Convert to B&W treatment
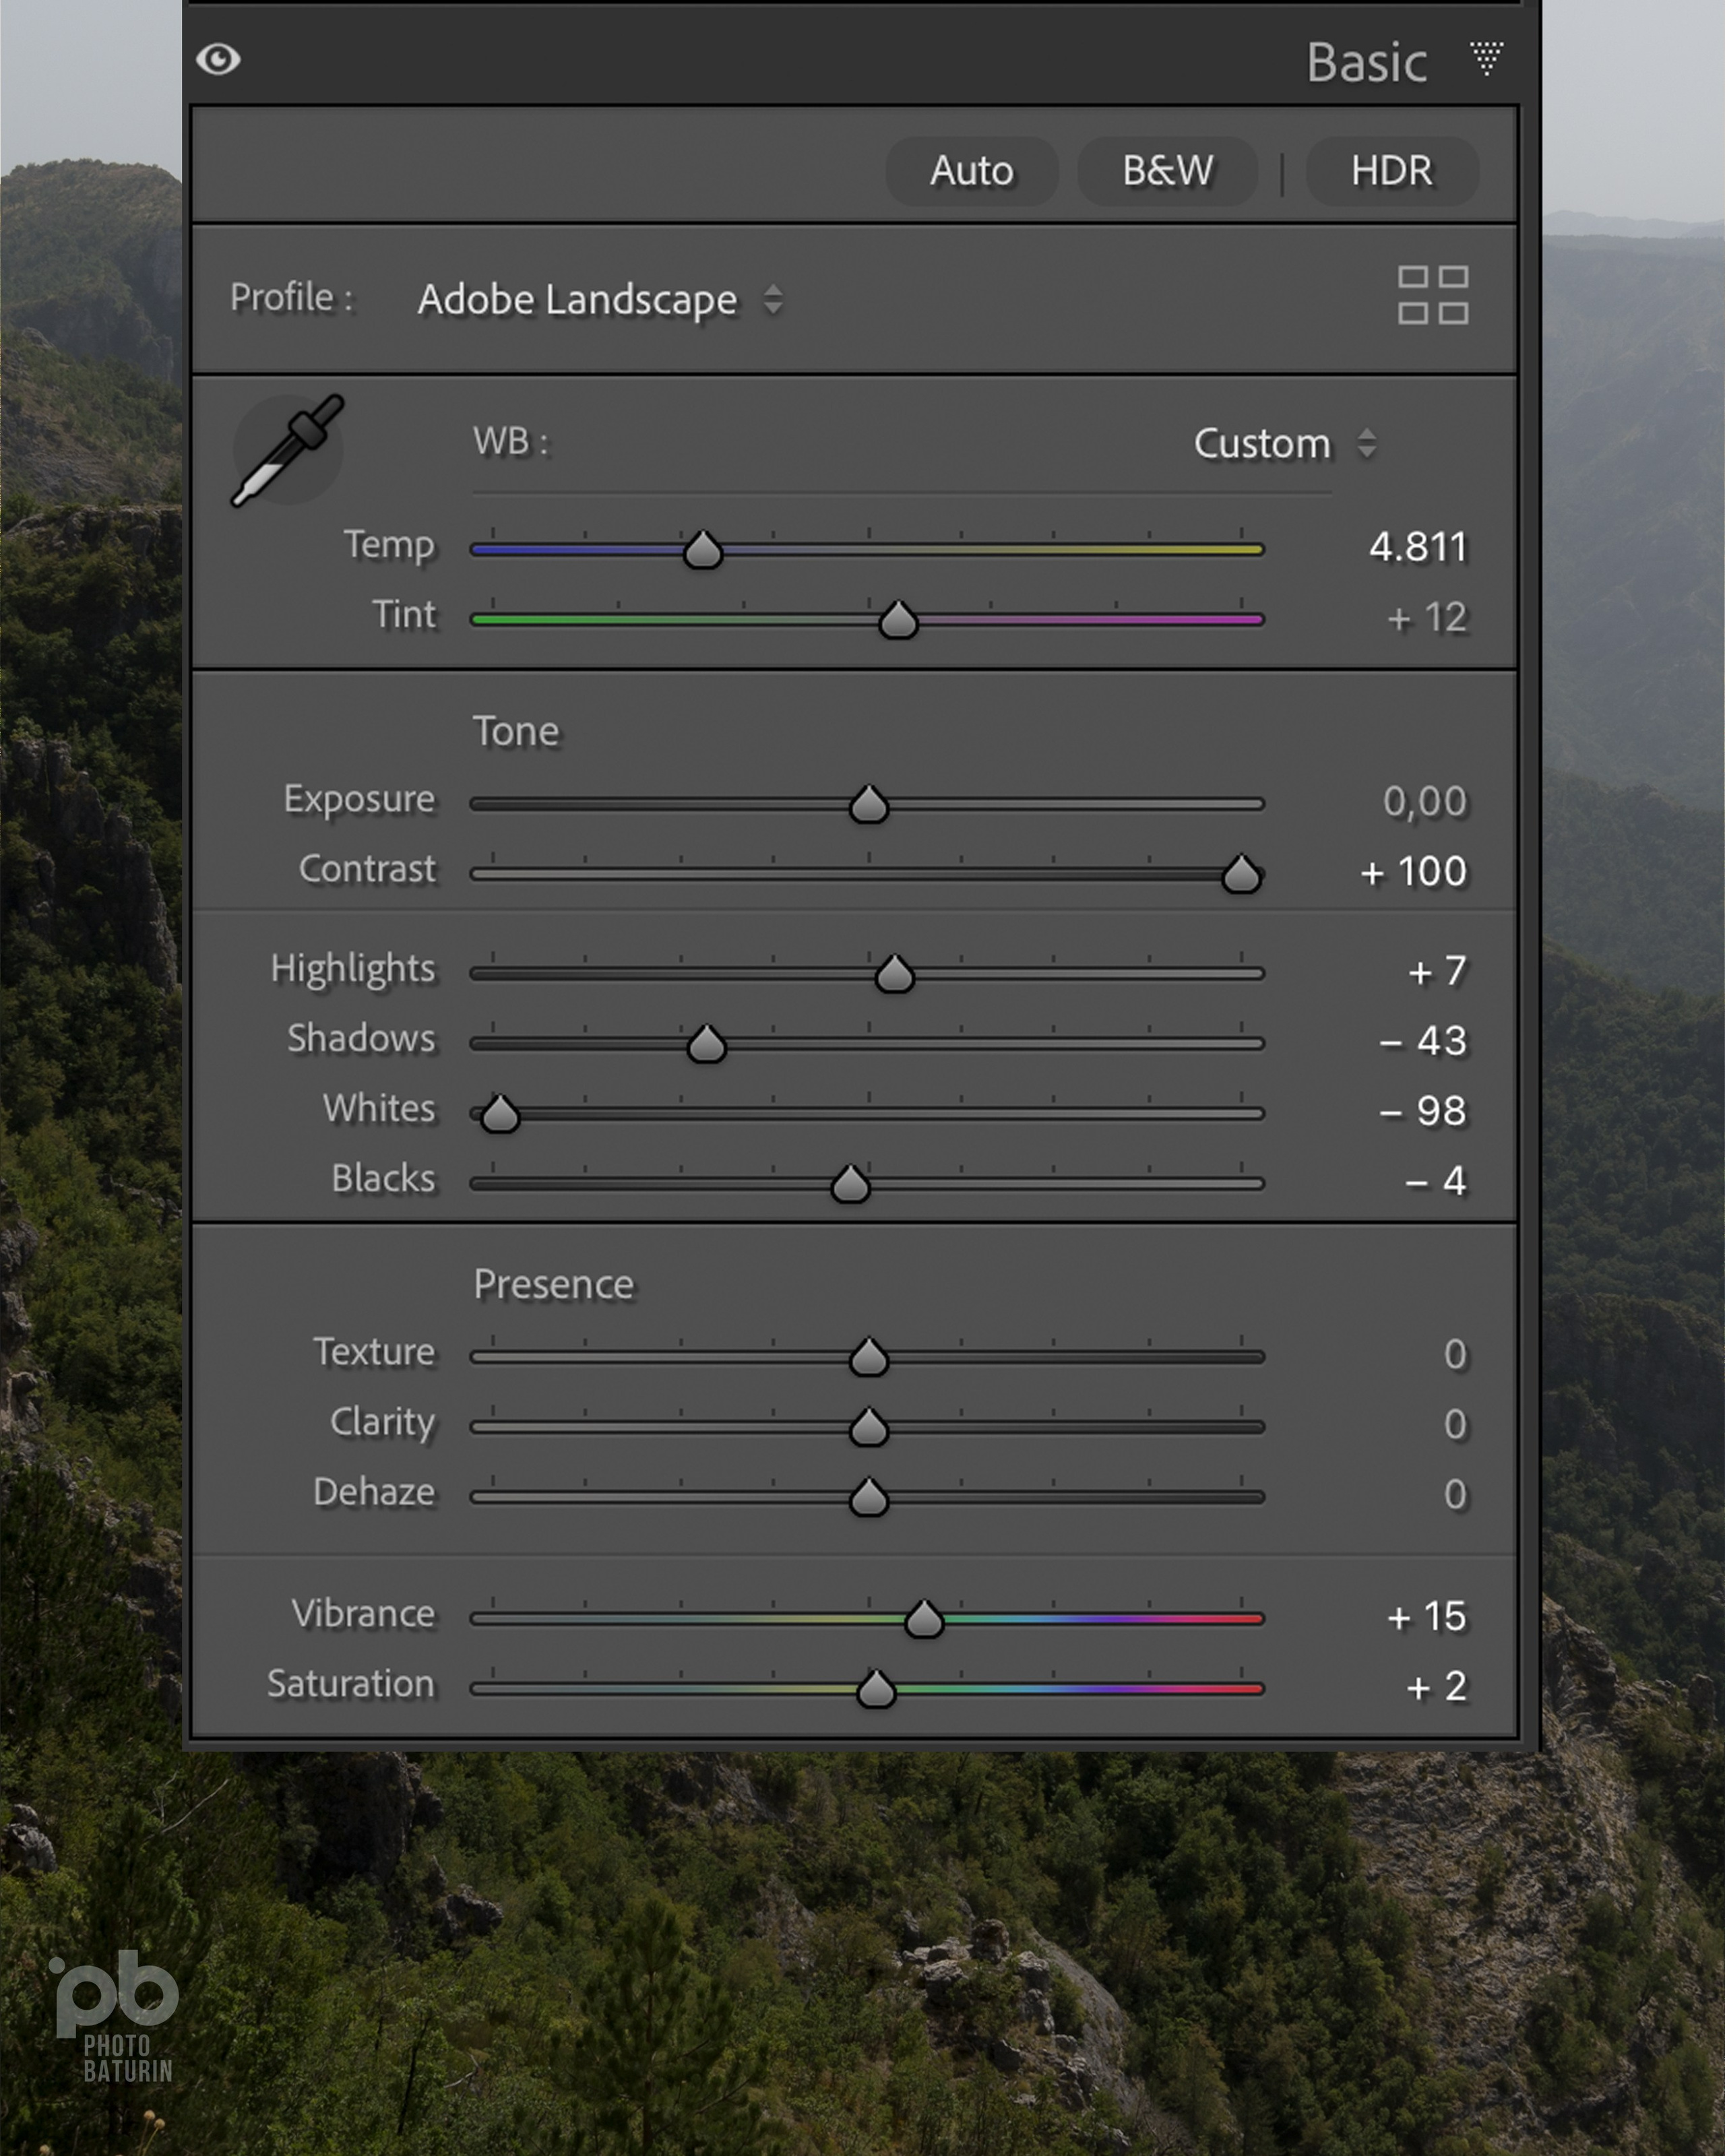This screenshot has width=1725, height=2156. [1167, 171]
